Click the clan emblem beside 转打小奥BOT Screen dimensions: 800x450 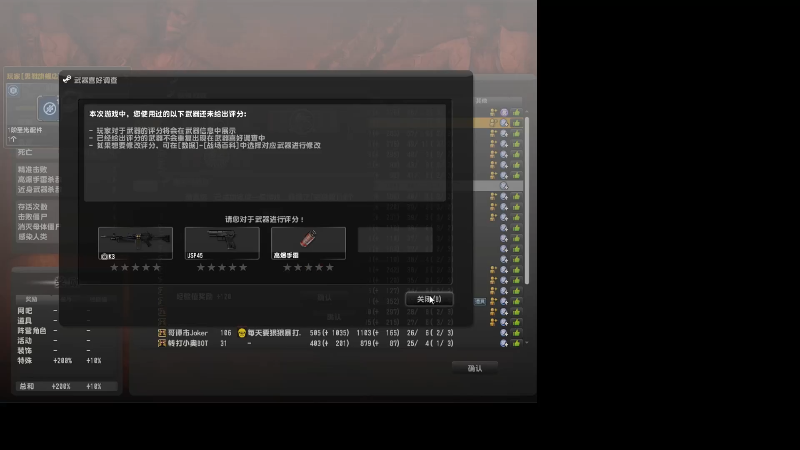[162, 343]
